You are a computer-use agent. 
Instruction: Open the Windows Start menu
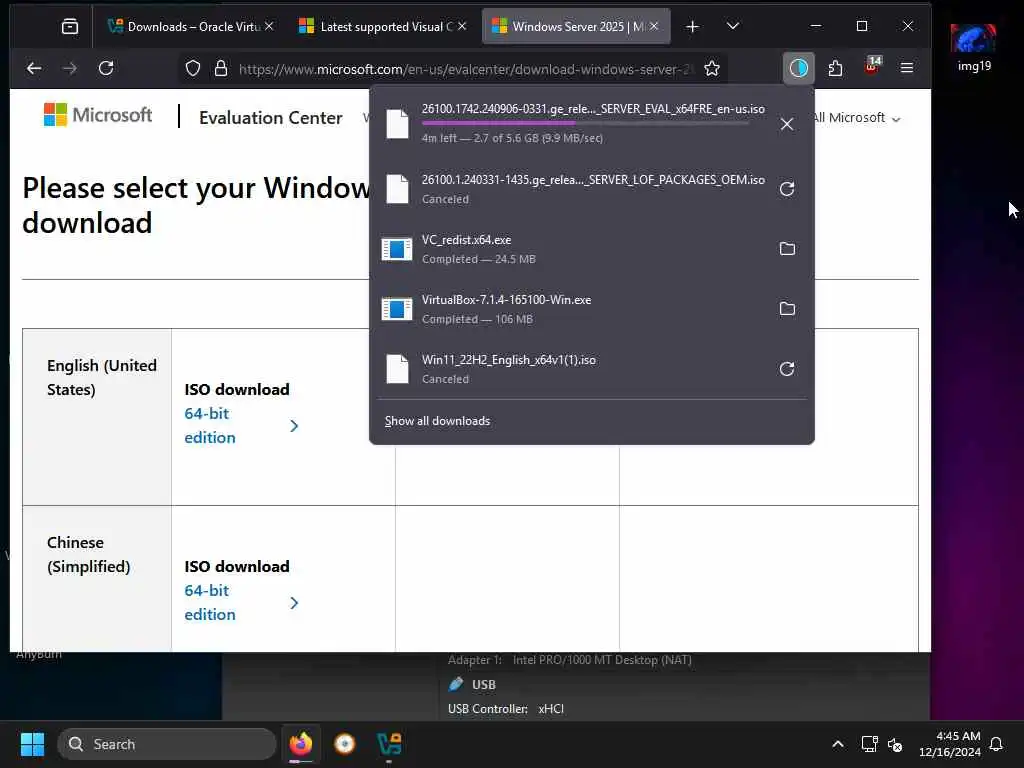(x=32, y=744)
